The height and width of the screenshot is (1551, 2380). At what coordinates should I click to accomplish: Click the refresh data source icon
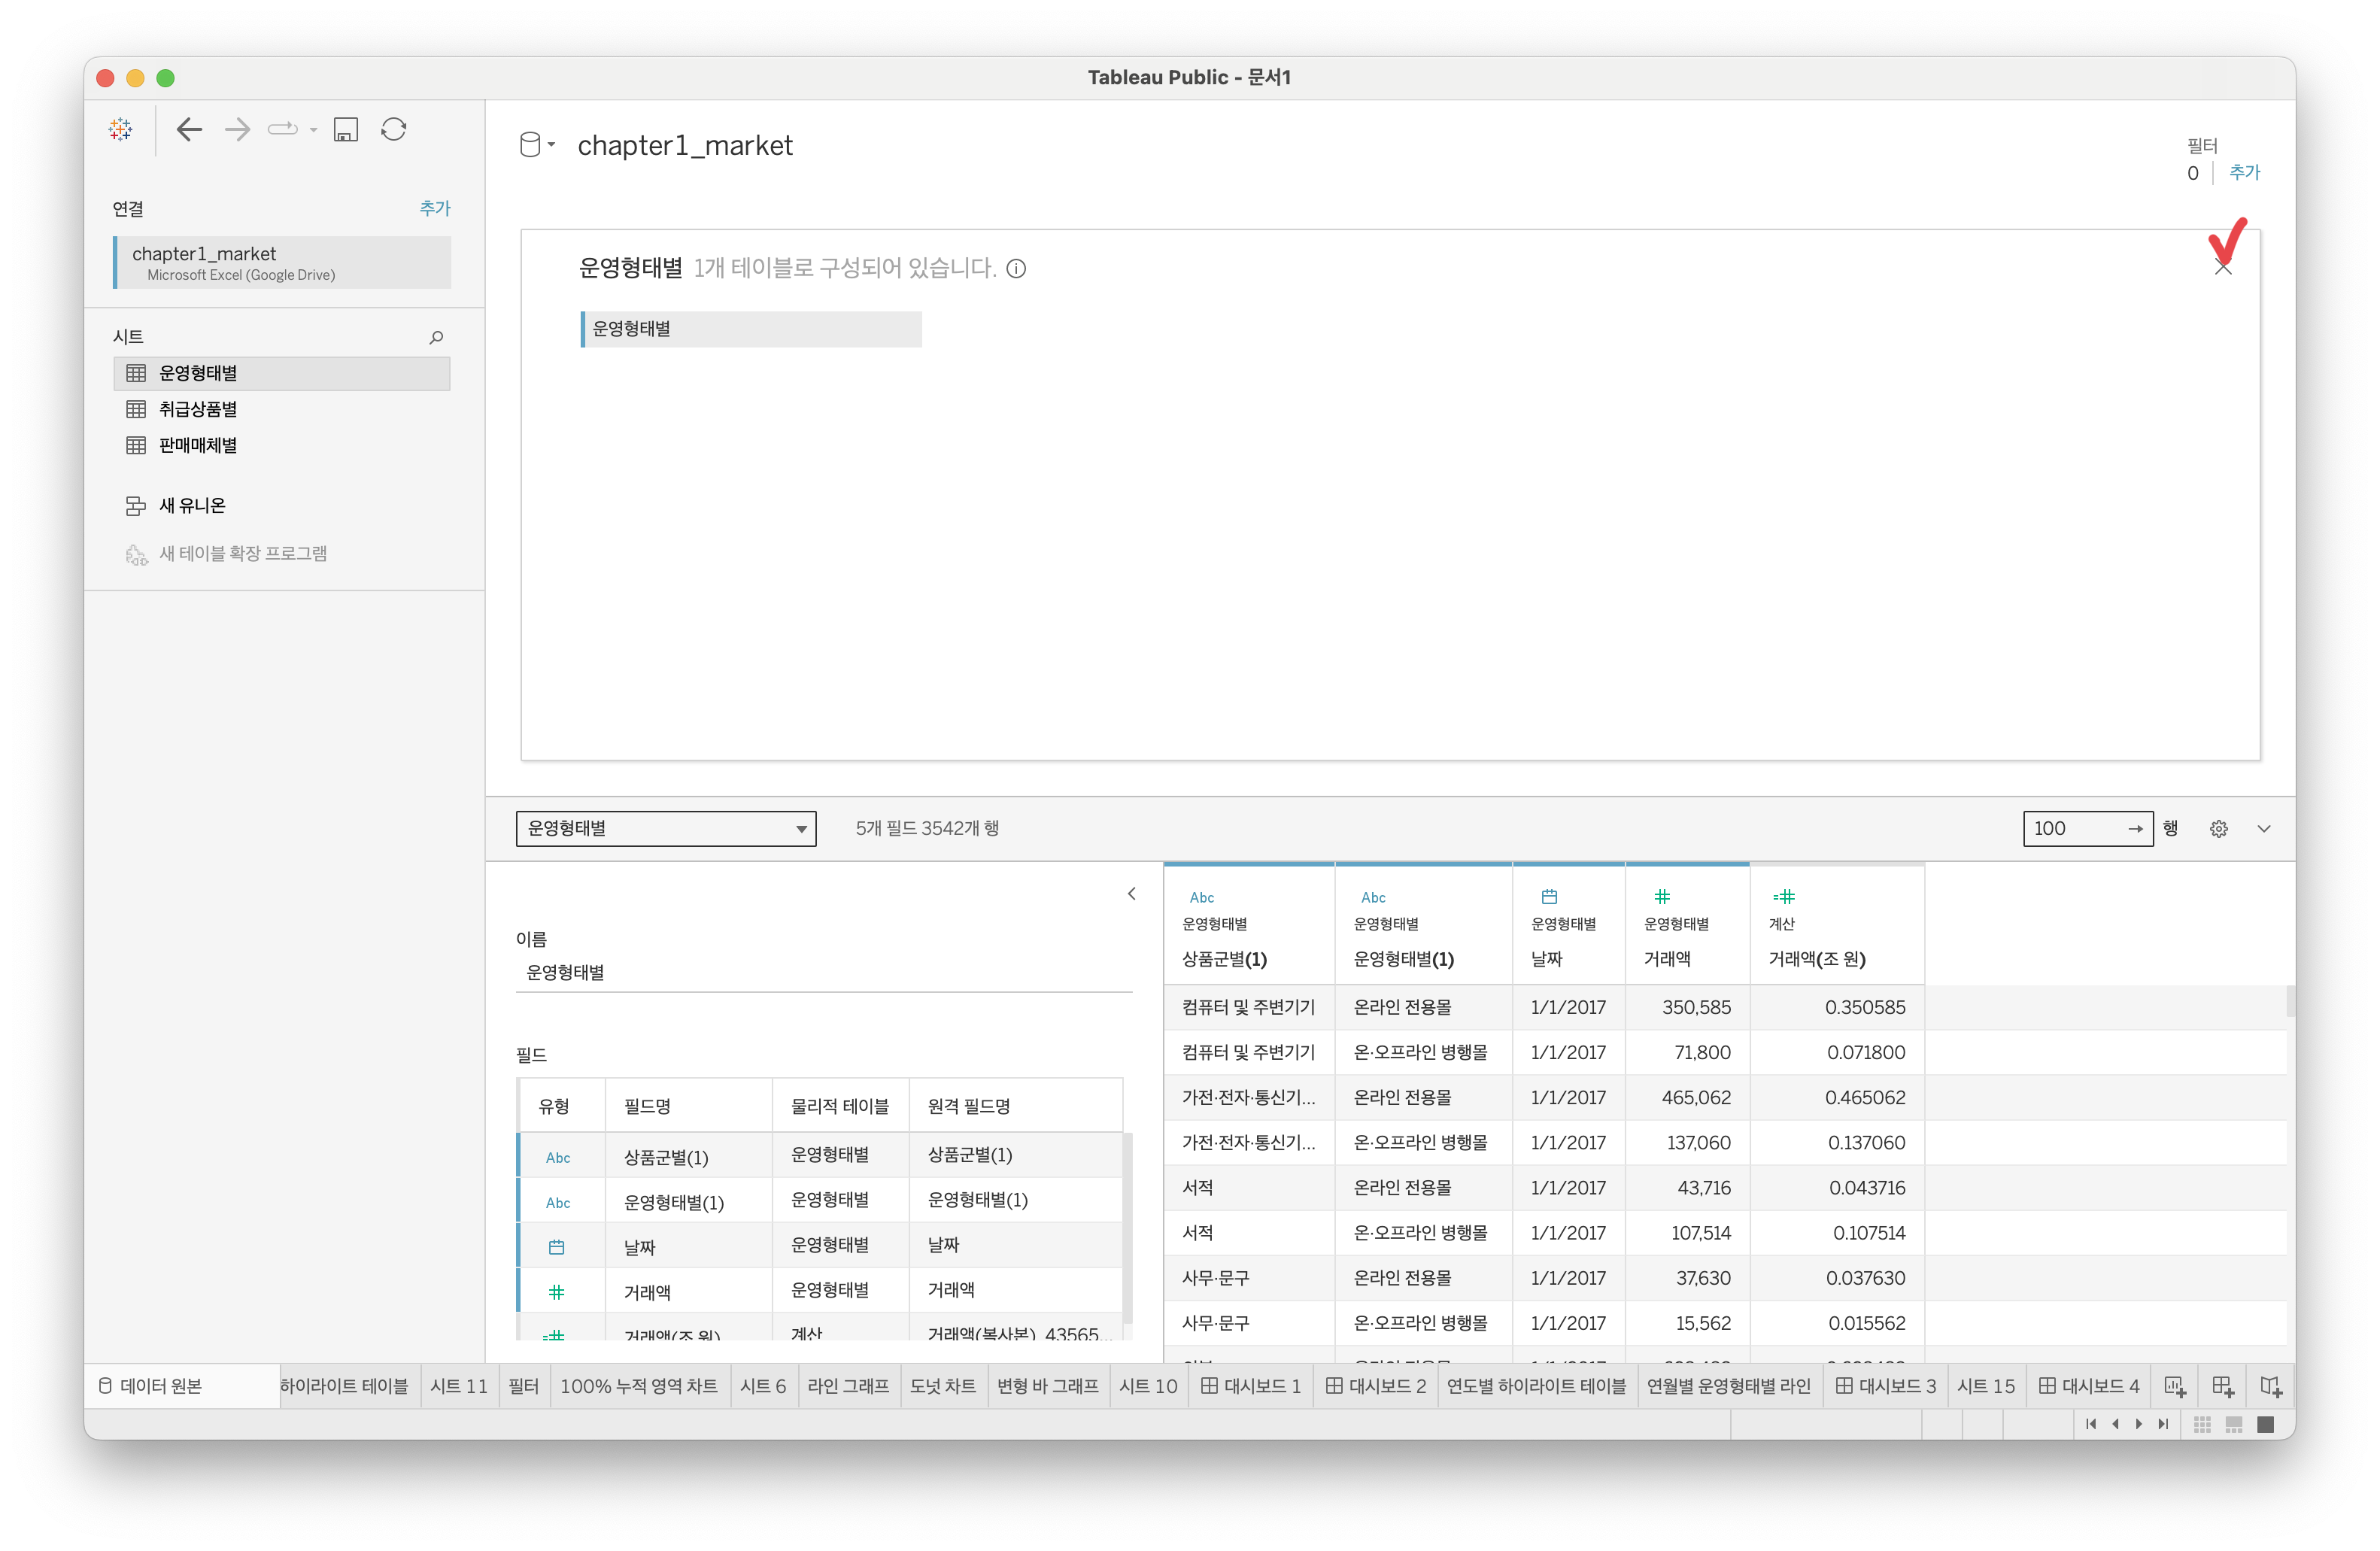[x=394, y=130]
